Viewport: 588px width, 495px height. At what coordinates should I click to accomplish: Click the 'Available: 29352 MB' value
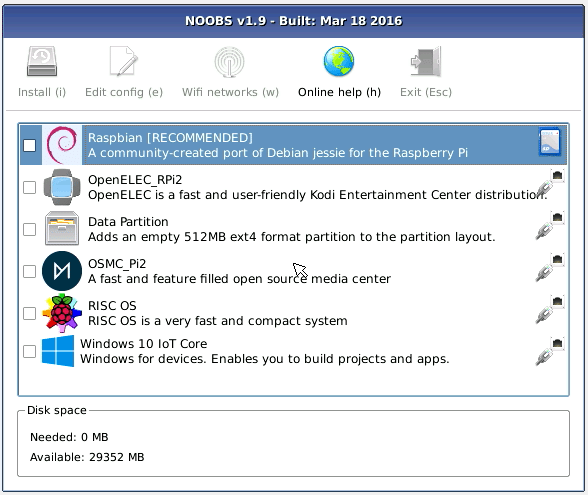click(x=87, y=457)
